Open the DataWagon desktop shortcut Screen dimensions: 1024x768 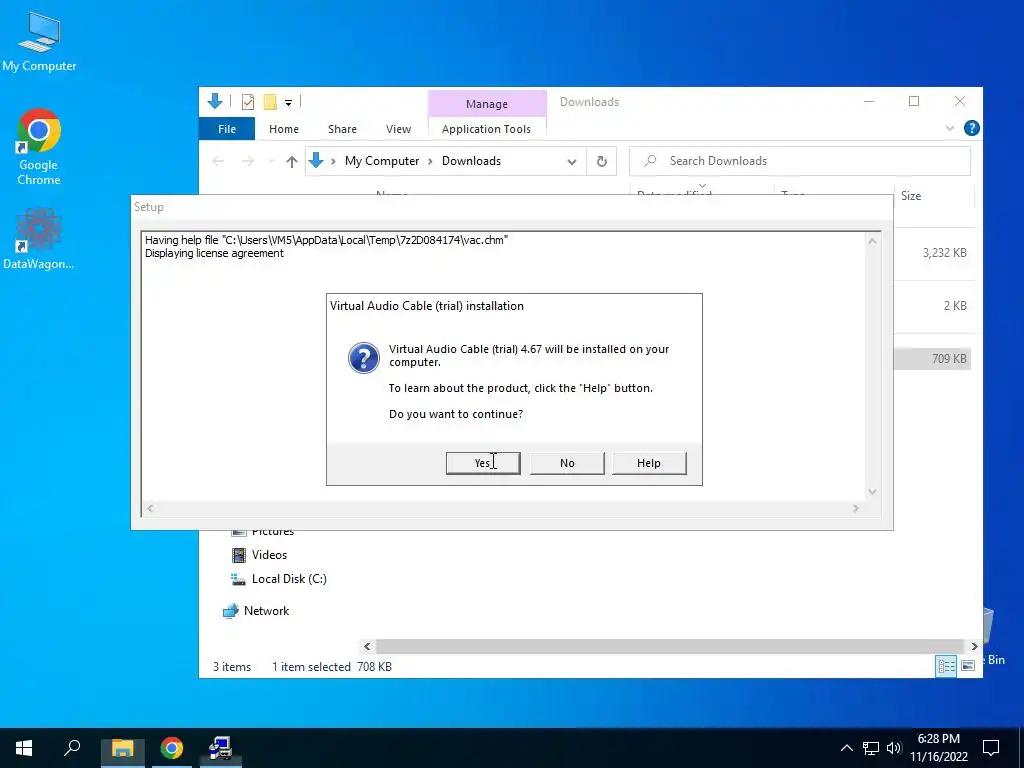pyautogui.click(x=38, y=238)
